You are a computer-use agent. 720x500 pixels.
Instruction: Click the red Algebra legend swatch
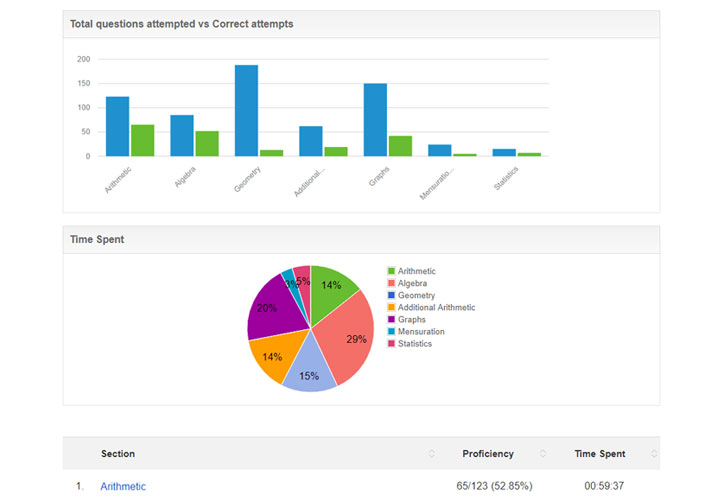pyautogui.click(x=391, y=284)
